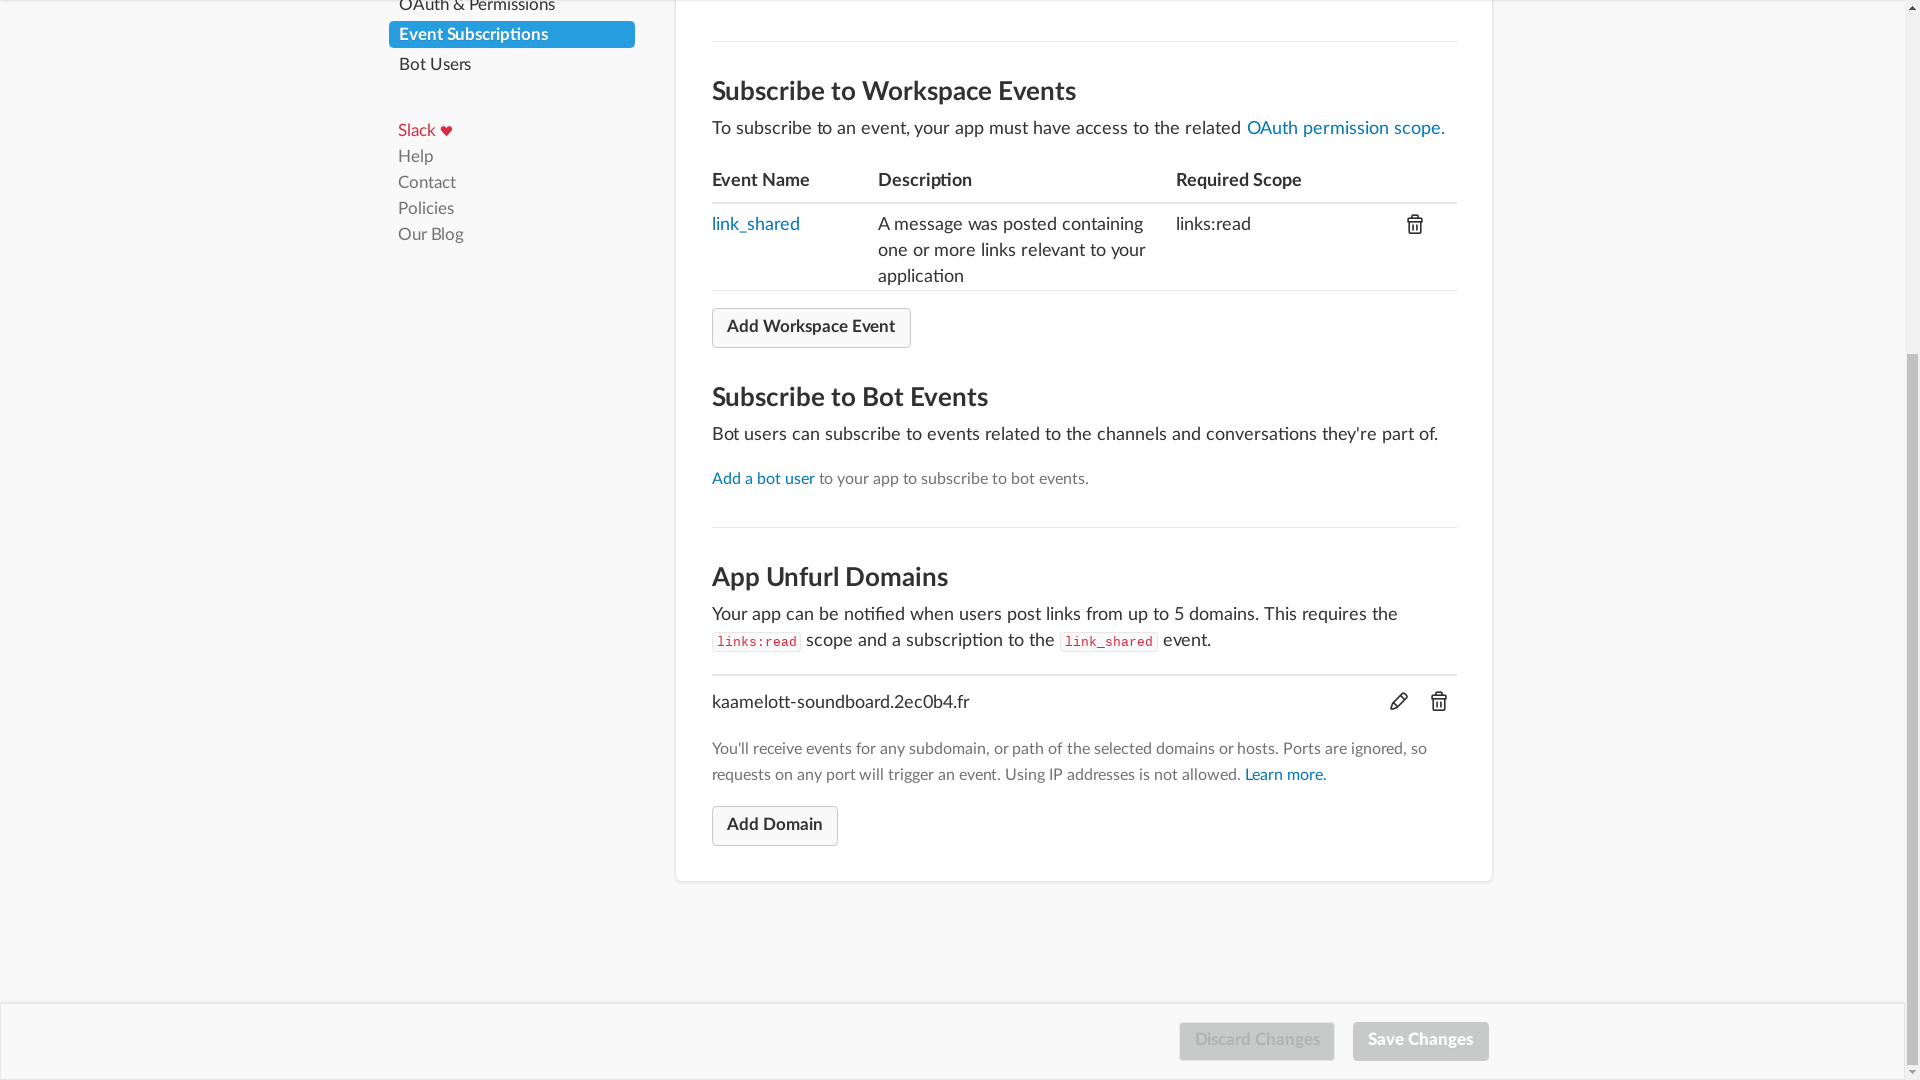Go to Bot Users settings
Screen dimensions: 1920x1080
pyautogui.click(x=435, y=65)
